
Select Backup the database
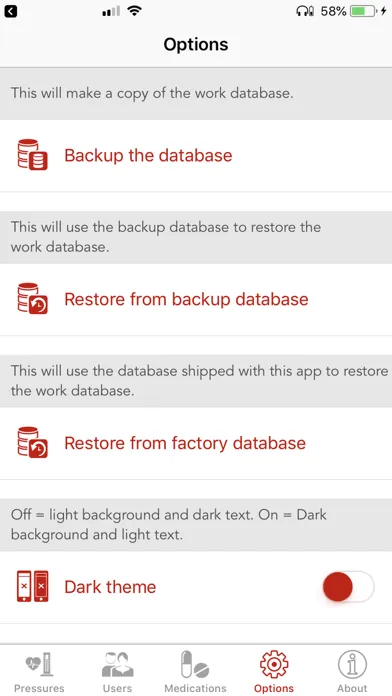(x=148, y=155)
